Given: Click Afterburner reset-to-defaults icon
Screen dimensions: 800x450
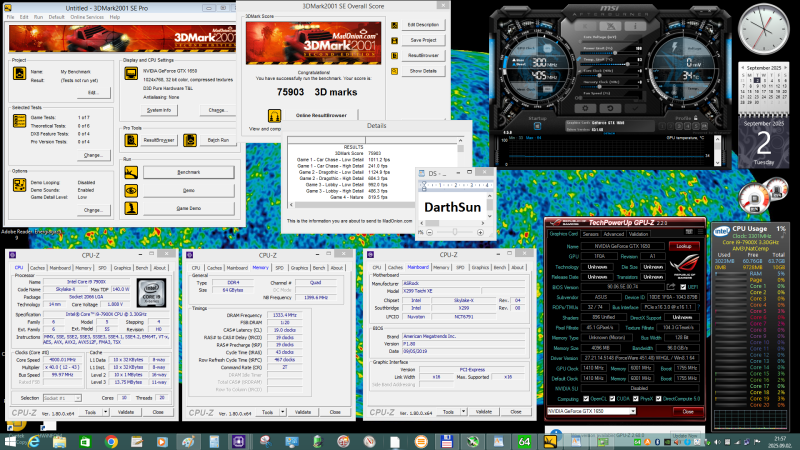Looking at the screenshot, I should [x=610, y=108].
